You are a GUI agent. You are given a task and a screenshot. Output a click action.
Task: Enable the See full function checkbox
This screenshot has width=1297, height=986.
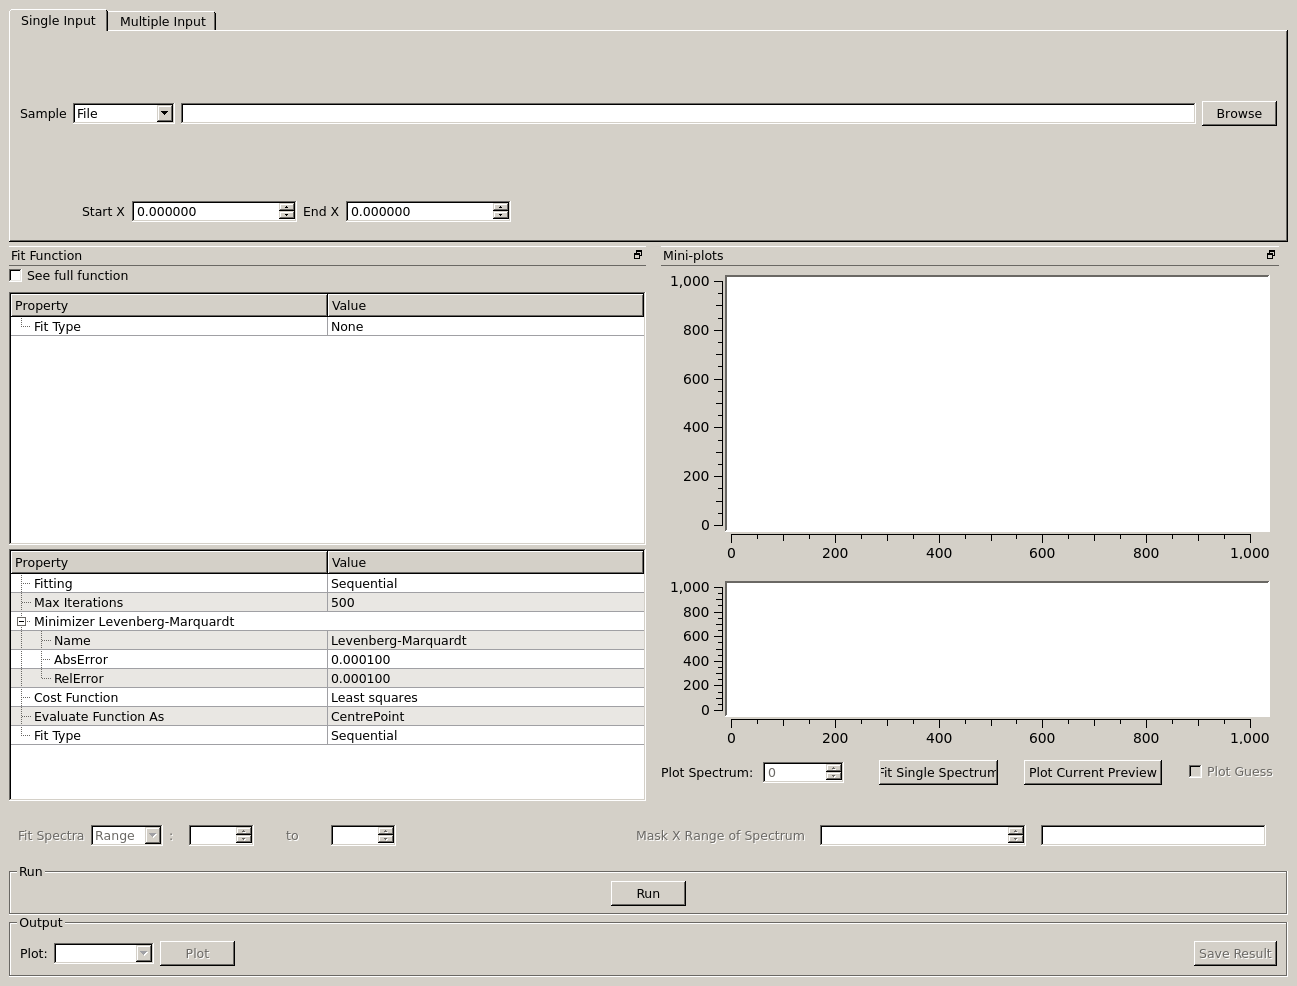[x=16, y=276]
